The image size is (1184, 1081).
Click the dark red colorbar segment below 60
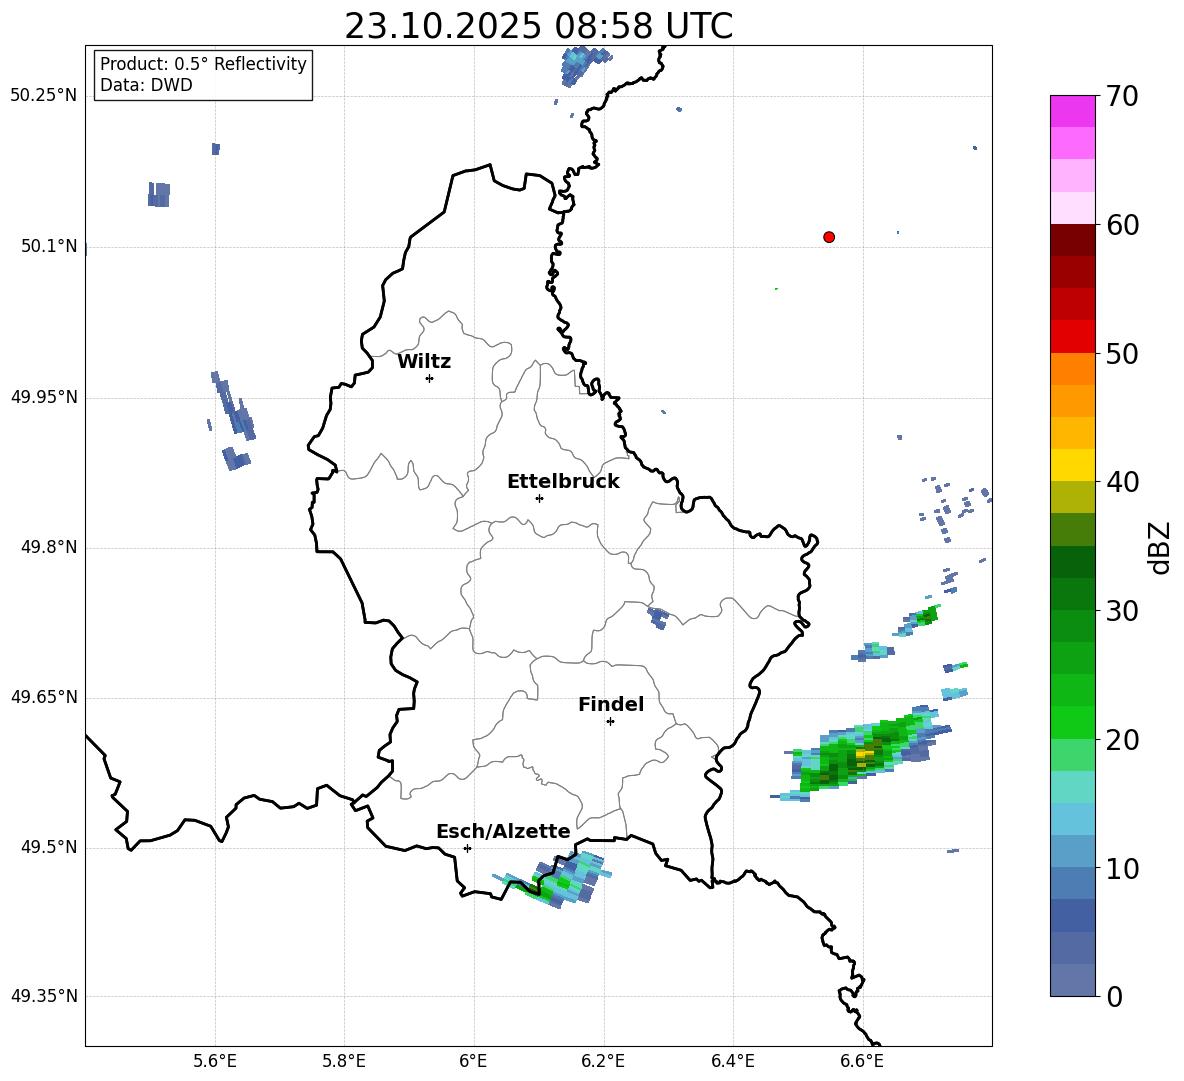click(x=1072, y=240)
